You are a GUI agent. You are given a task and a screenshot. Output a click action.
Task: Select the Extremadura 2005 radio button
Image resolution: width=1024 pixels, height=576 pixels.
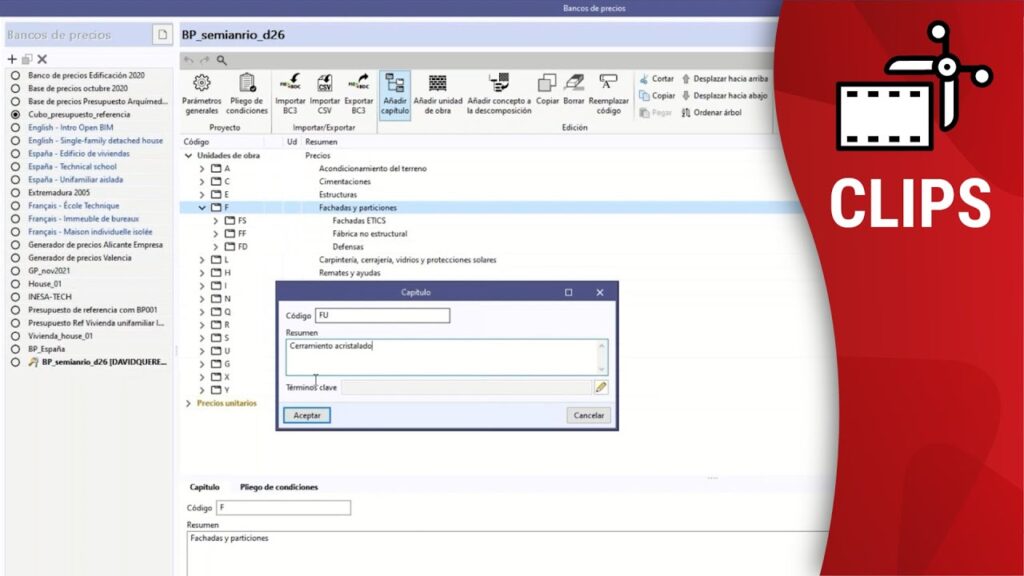click(15, 192)
